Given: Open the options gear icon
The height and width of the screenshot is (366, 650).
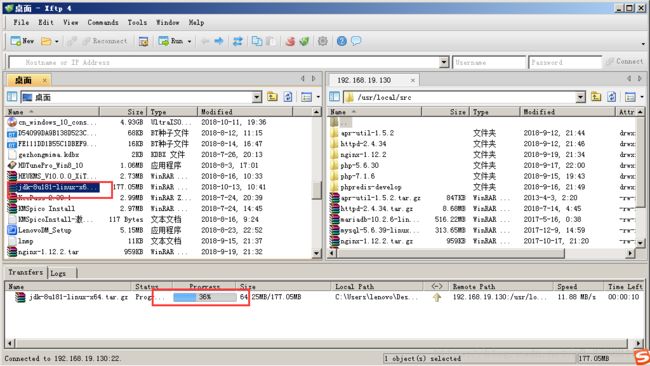Looking at the screenshot, I should (x=323, y=41).
